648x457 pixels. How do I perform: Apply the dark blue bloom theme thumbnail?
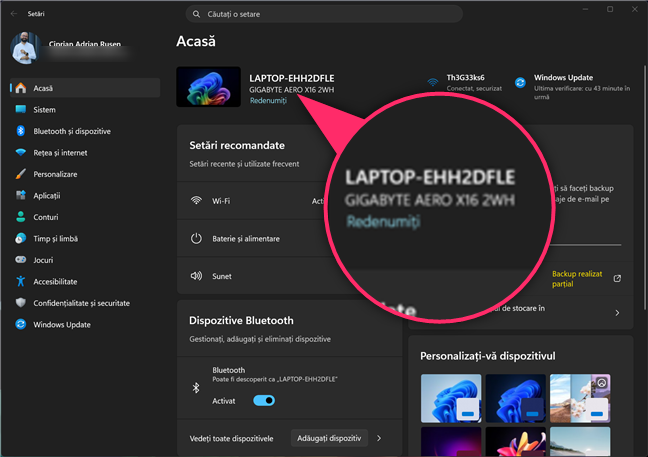(515, 398)
